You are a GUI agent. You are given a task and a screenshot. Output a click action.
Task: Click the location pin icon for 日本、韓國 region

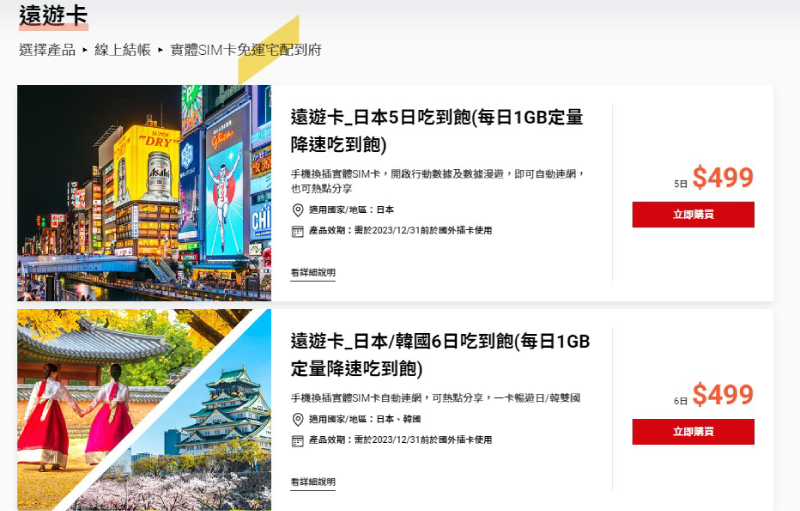(x=297, y=420)
